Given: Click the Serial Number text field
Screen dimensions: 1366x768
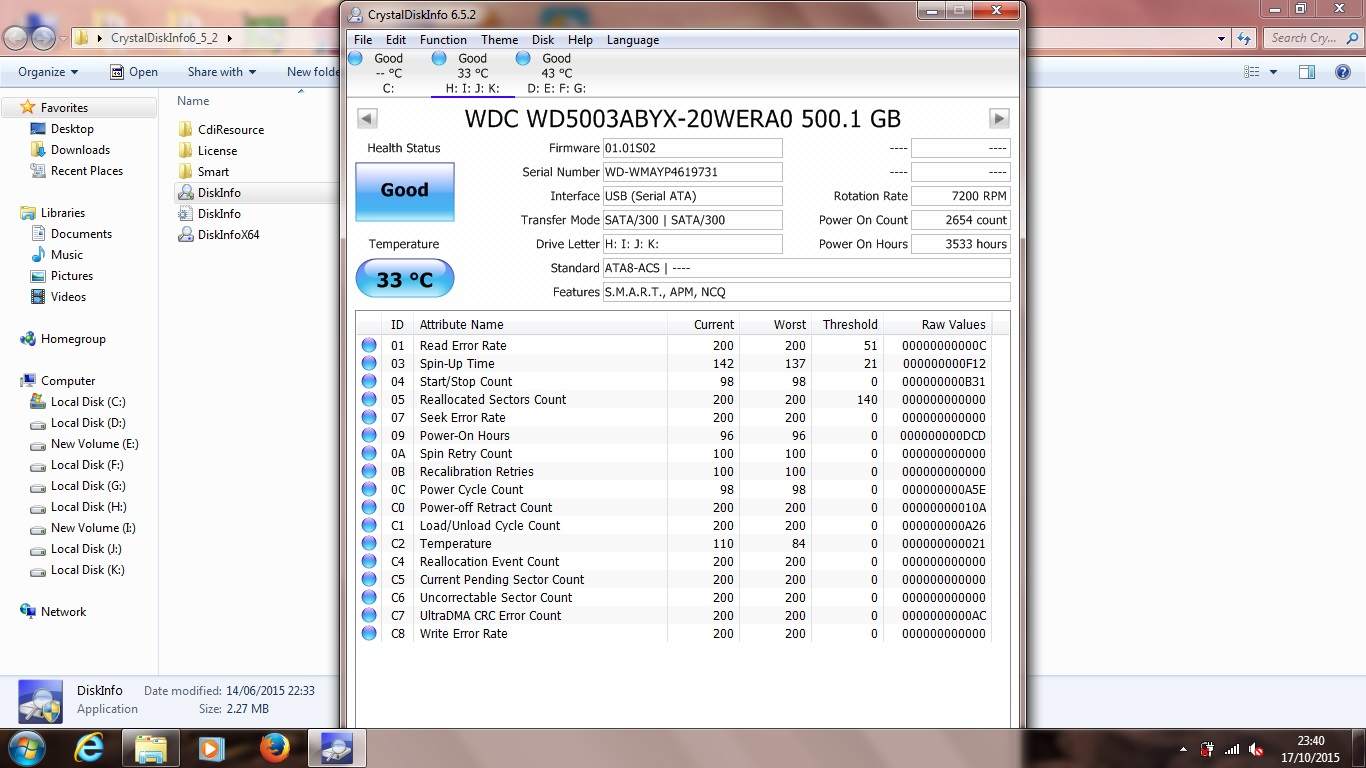Looking at the screenshot, I should [691, 172].
